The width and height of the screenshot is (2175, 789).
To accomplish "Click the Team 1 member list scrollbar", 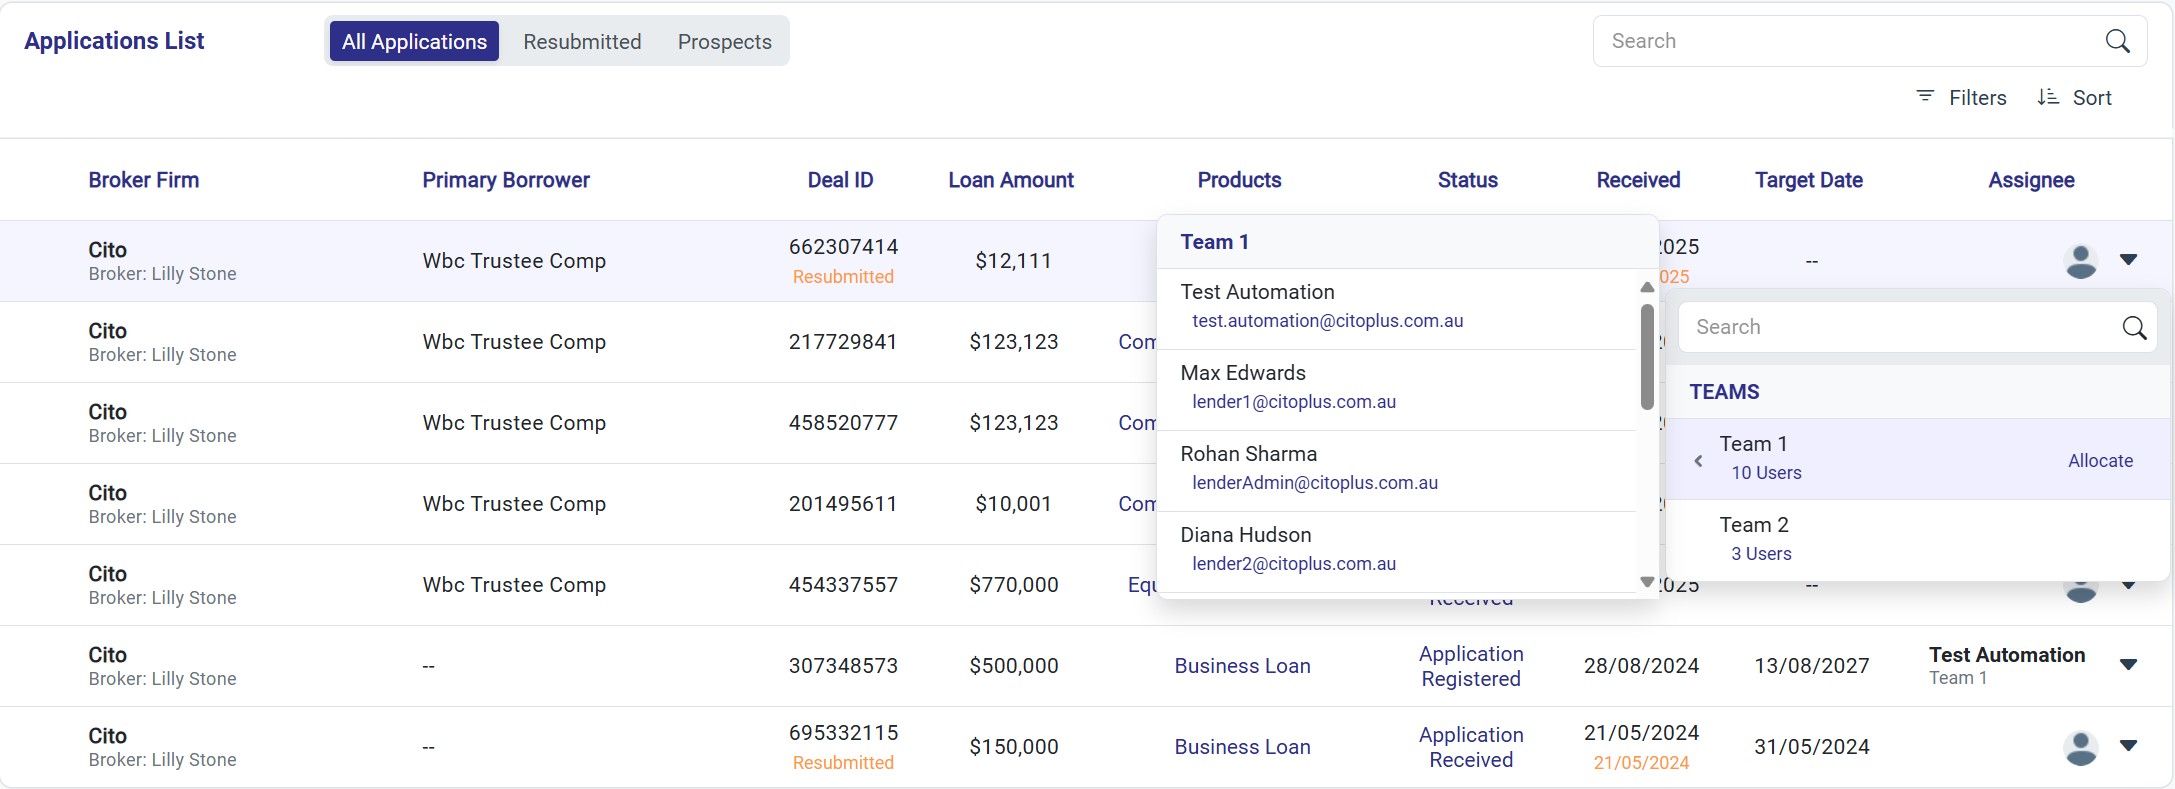I will pos(1647,358).
